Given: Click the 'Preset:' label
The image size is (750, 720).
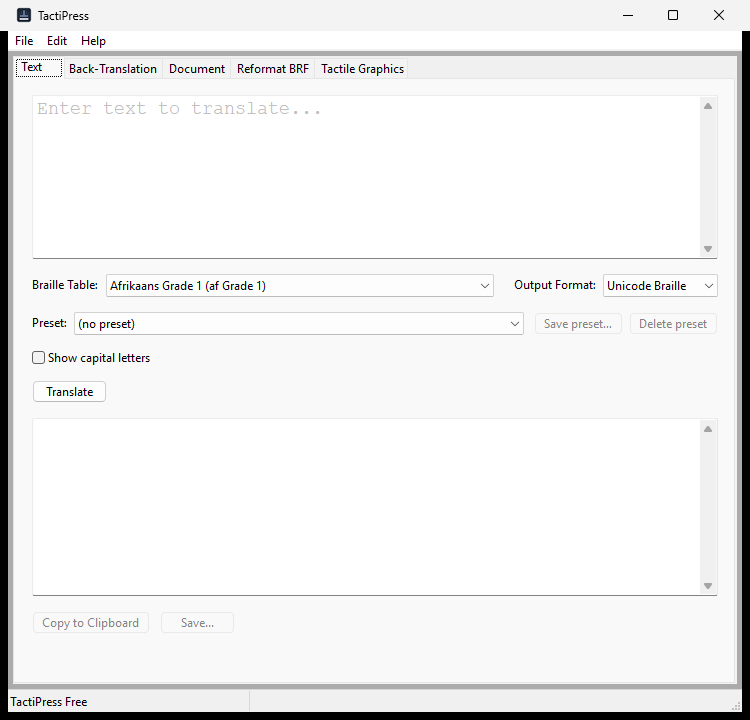Looking at the screenshot, I should click(x=49, y=323).
